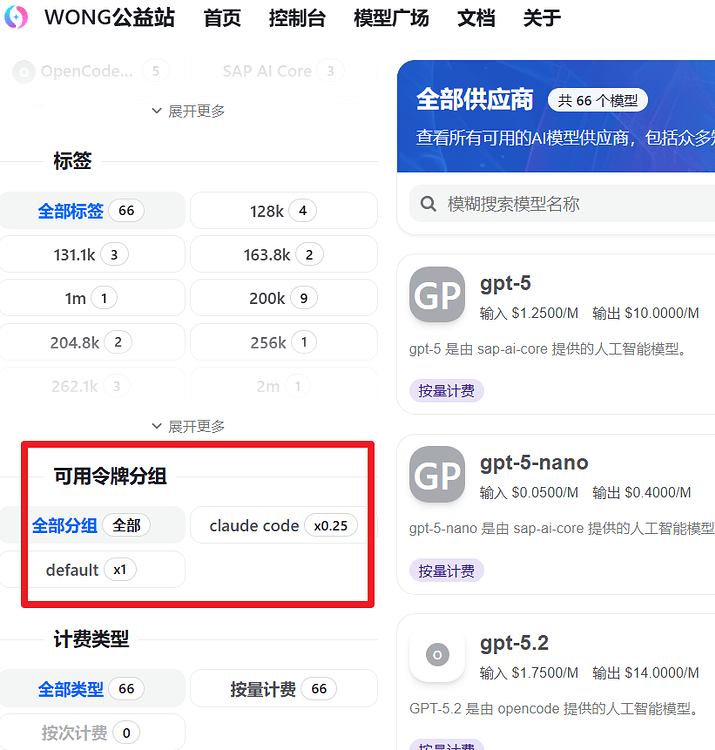Filter by the 256k tag
715x750 pixels.
coord(284,342)
